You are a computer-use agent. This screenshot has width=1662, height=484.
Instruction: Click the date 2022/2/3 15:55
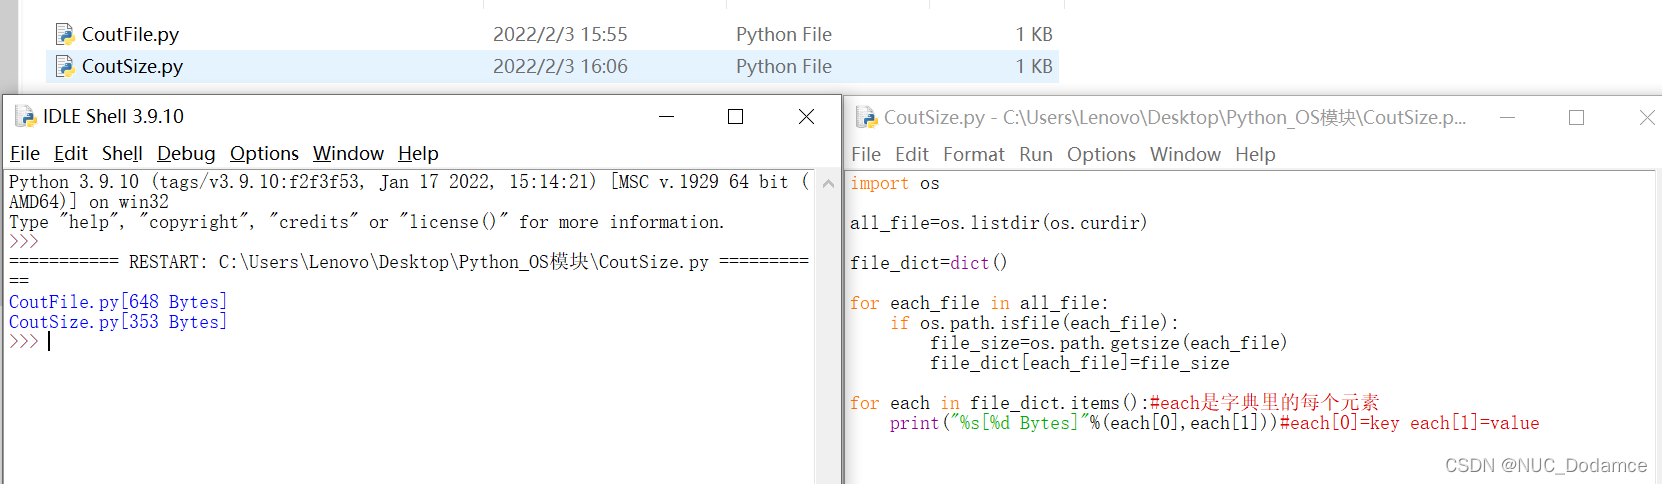(x=560, y=34)
